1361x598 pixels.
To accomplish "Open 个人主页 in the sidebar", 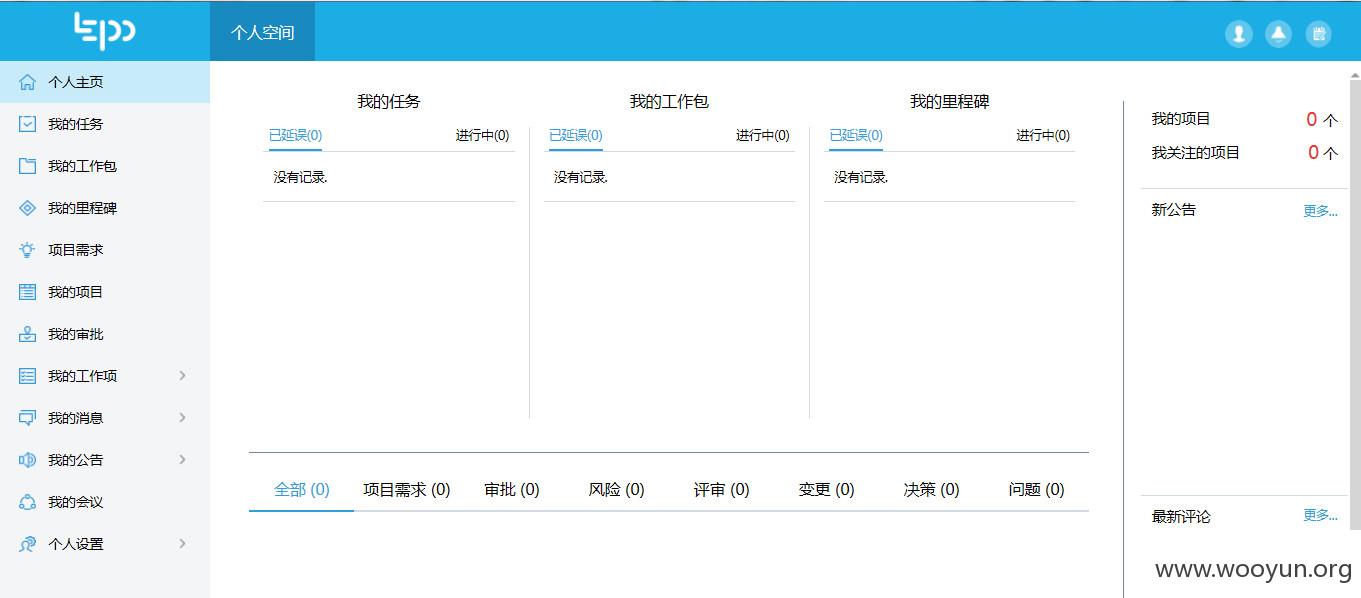I will 105,82.
